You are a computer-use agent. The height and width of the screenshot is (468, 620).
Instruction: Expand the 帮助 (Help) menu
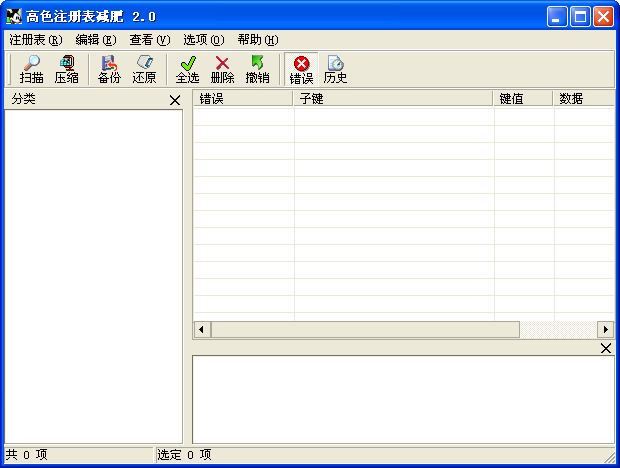(x=257, y=40)
